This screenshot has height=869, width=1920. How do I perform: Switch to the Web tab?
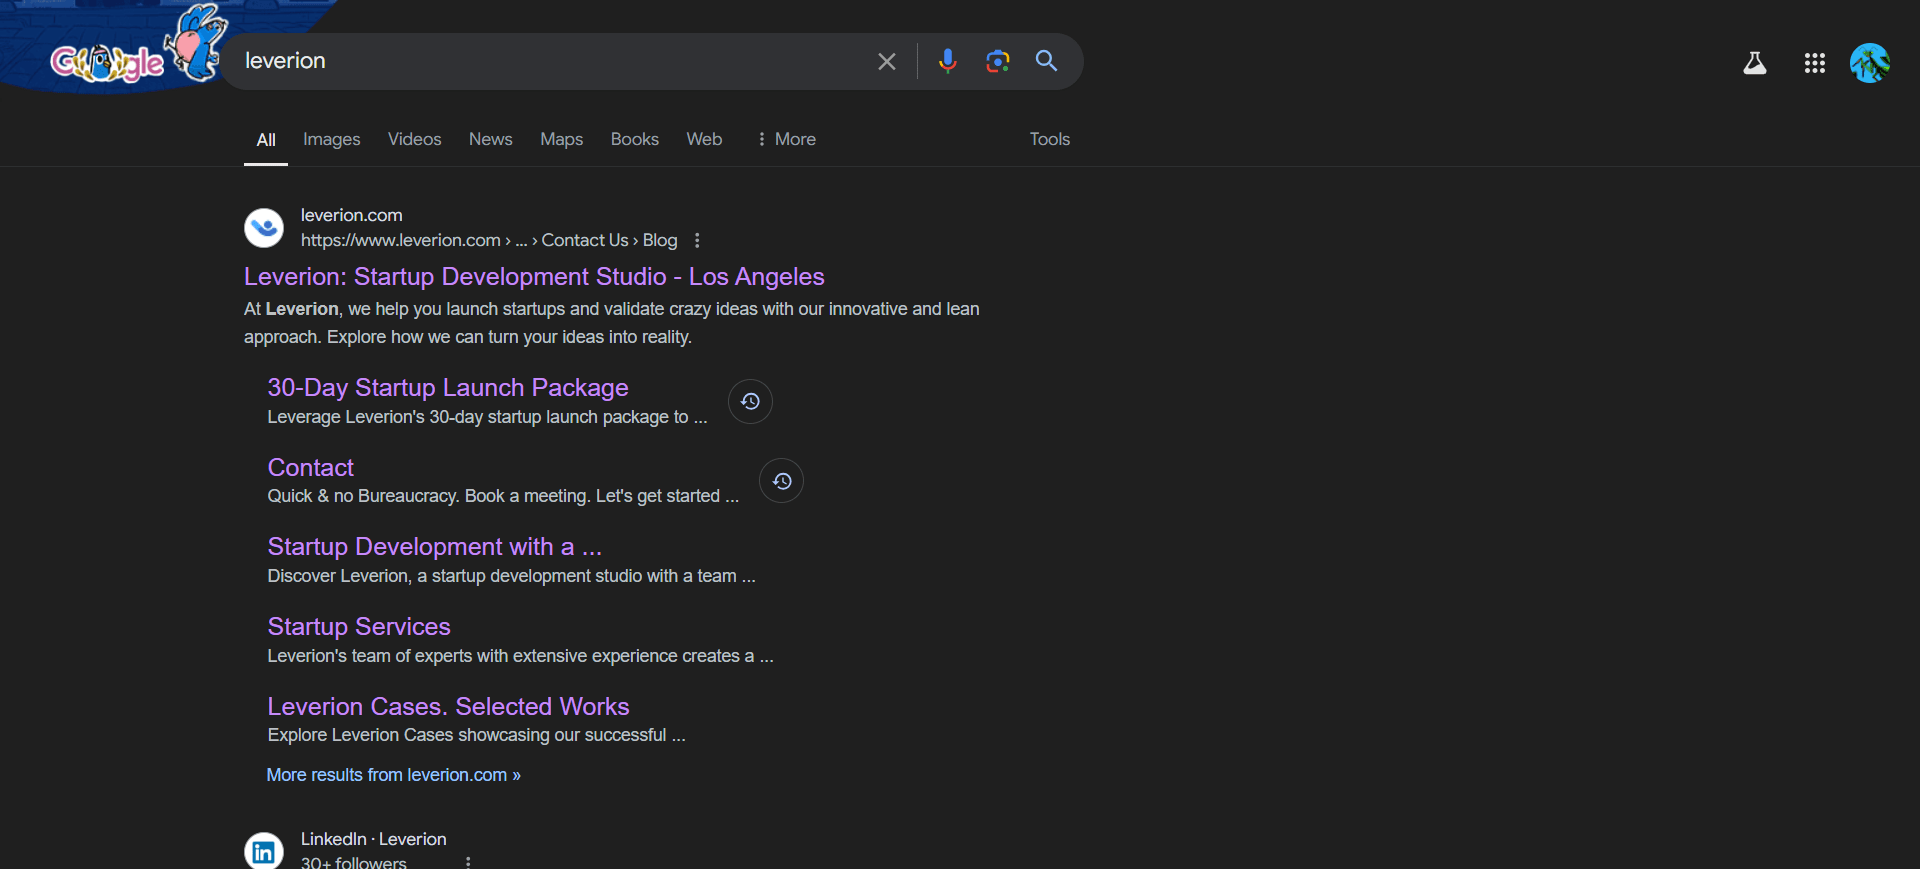pyautogui.click(x=704, y=139)
